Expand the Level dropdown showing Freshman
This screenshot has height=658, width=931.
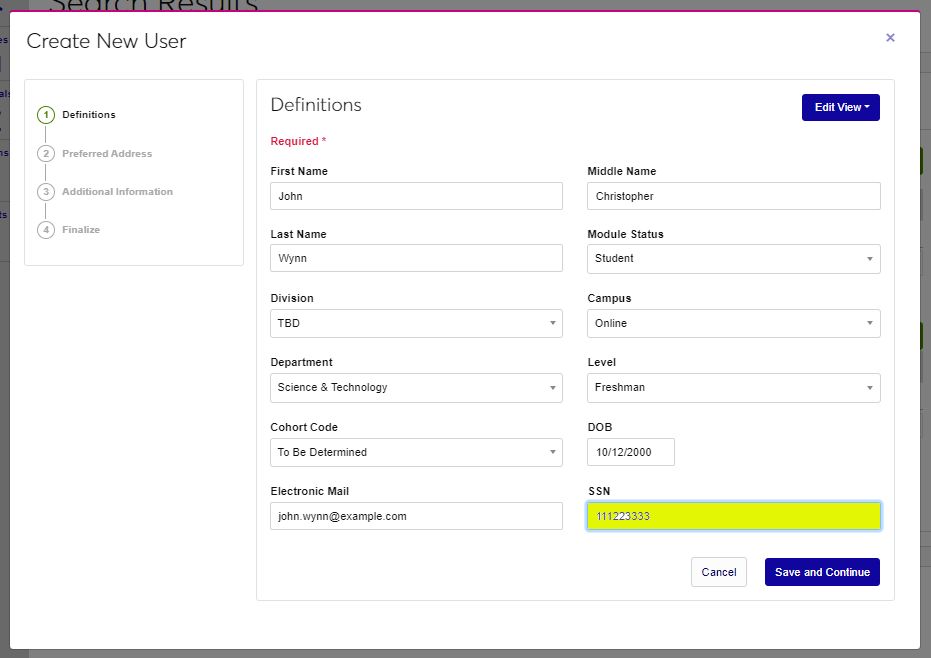[733, 388]
